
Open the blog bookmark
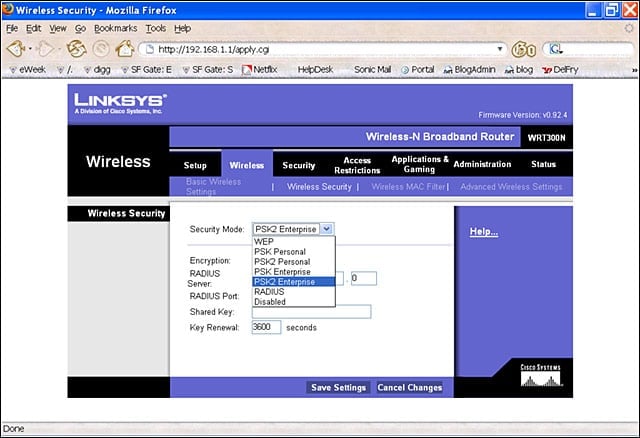(x=519, y=70)
